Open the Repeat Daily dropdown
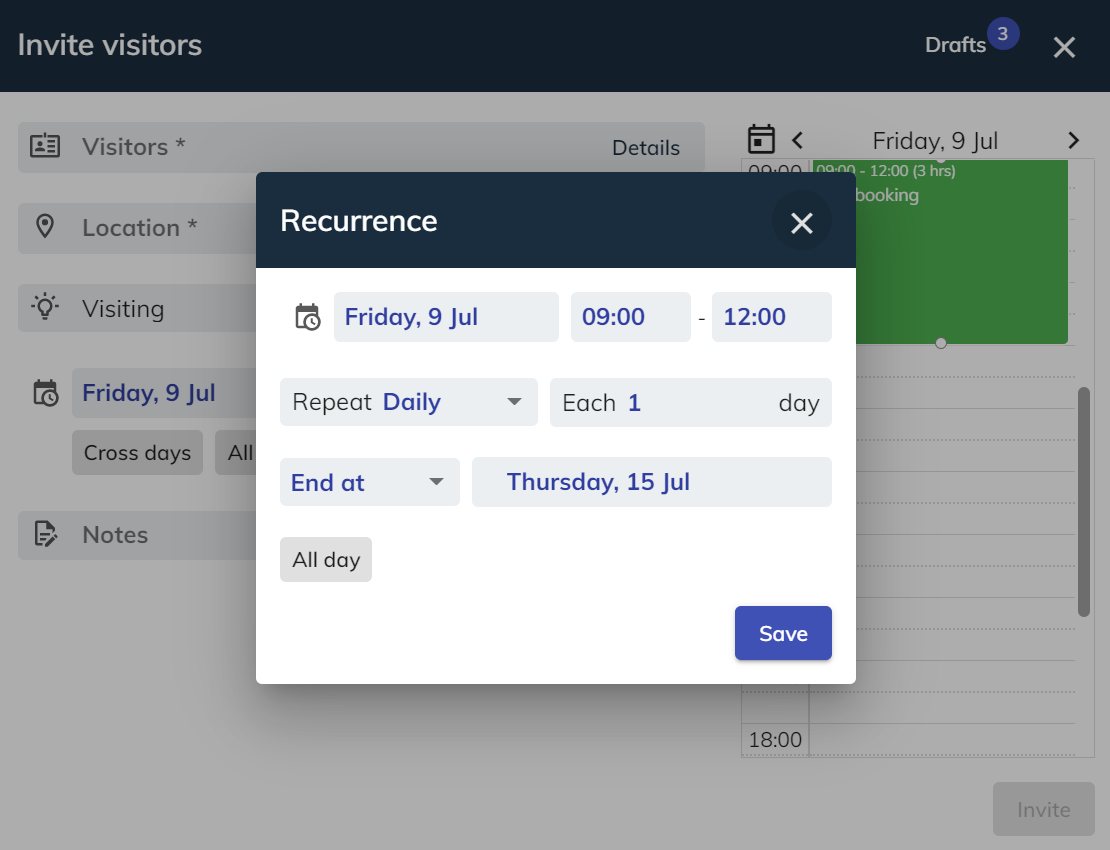This screenshot has width=1110, height=850. click(x=408, y=402)
